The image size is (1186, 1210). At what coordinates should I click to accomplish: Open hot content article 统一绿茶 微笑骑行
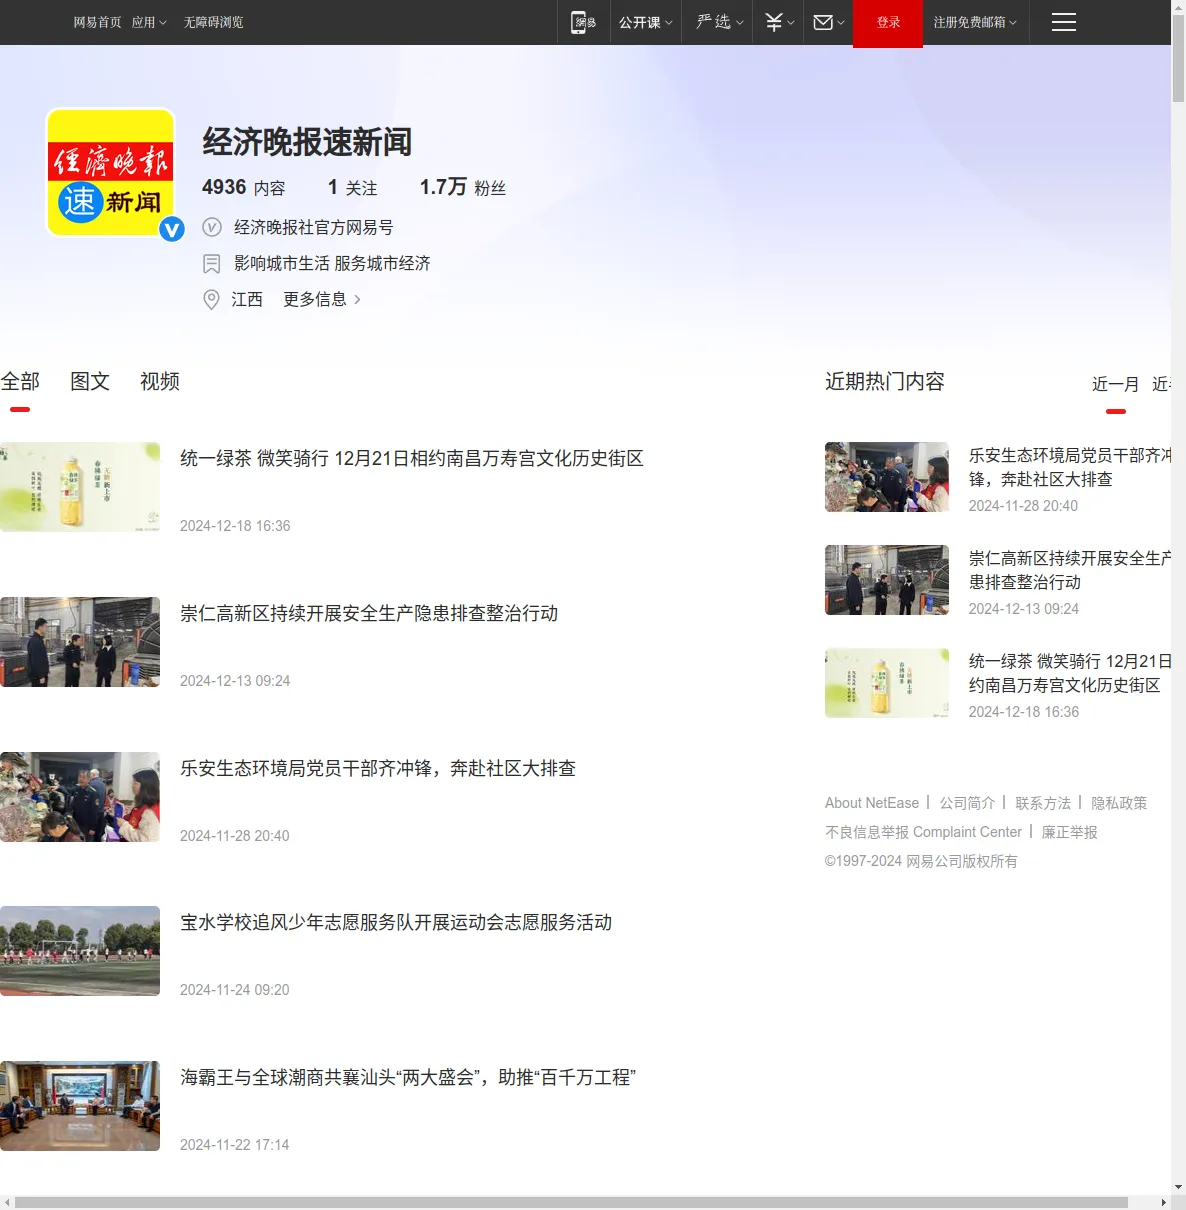1070,673
